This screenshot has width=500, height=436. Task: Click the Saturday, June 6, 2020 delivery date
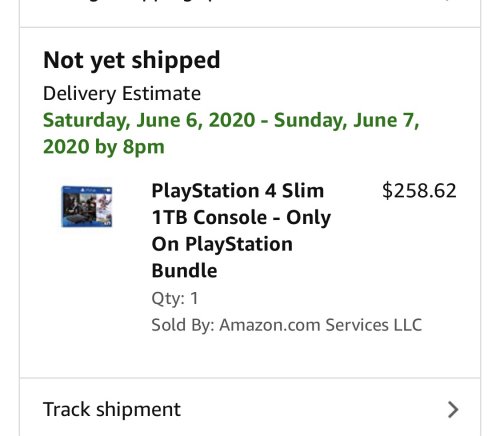click(x=149, y=120)
